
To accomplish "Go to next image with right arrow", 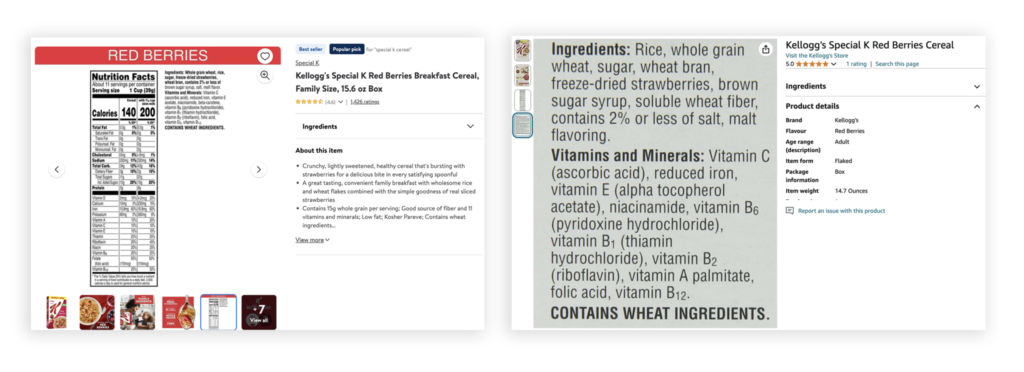I will [259, 170].
